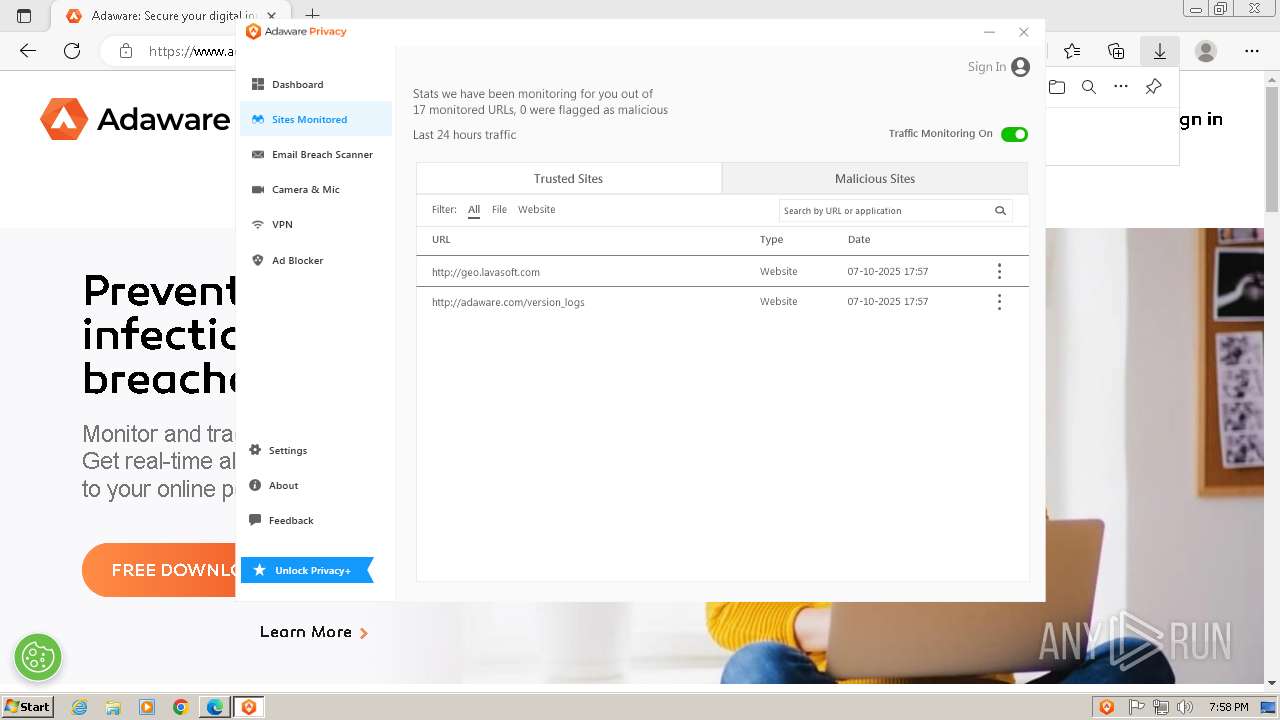
Task: Open the VPN section
Action: pos(315,224)
